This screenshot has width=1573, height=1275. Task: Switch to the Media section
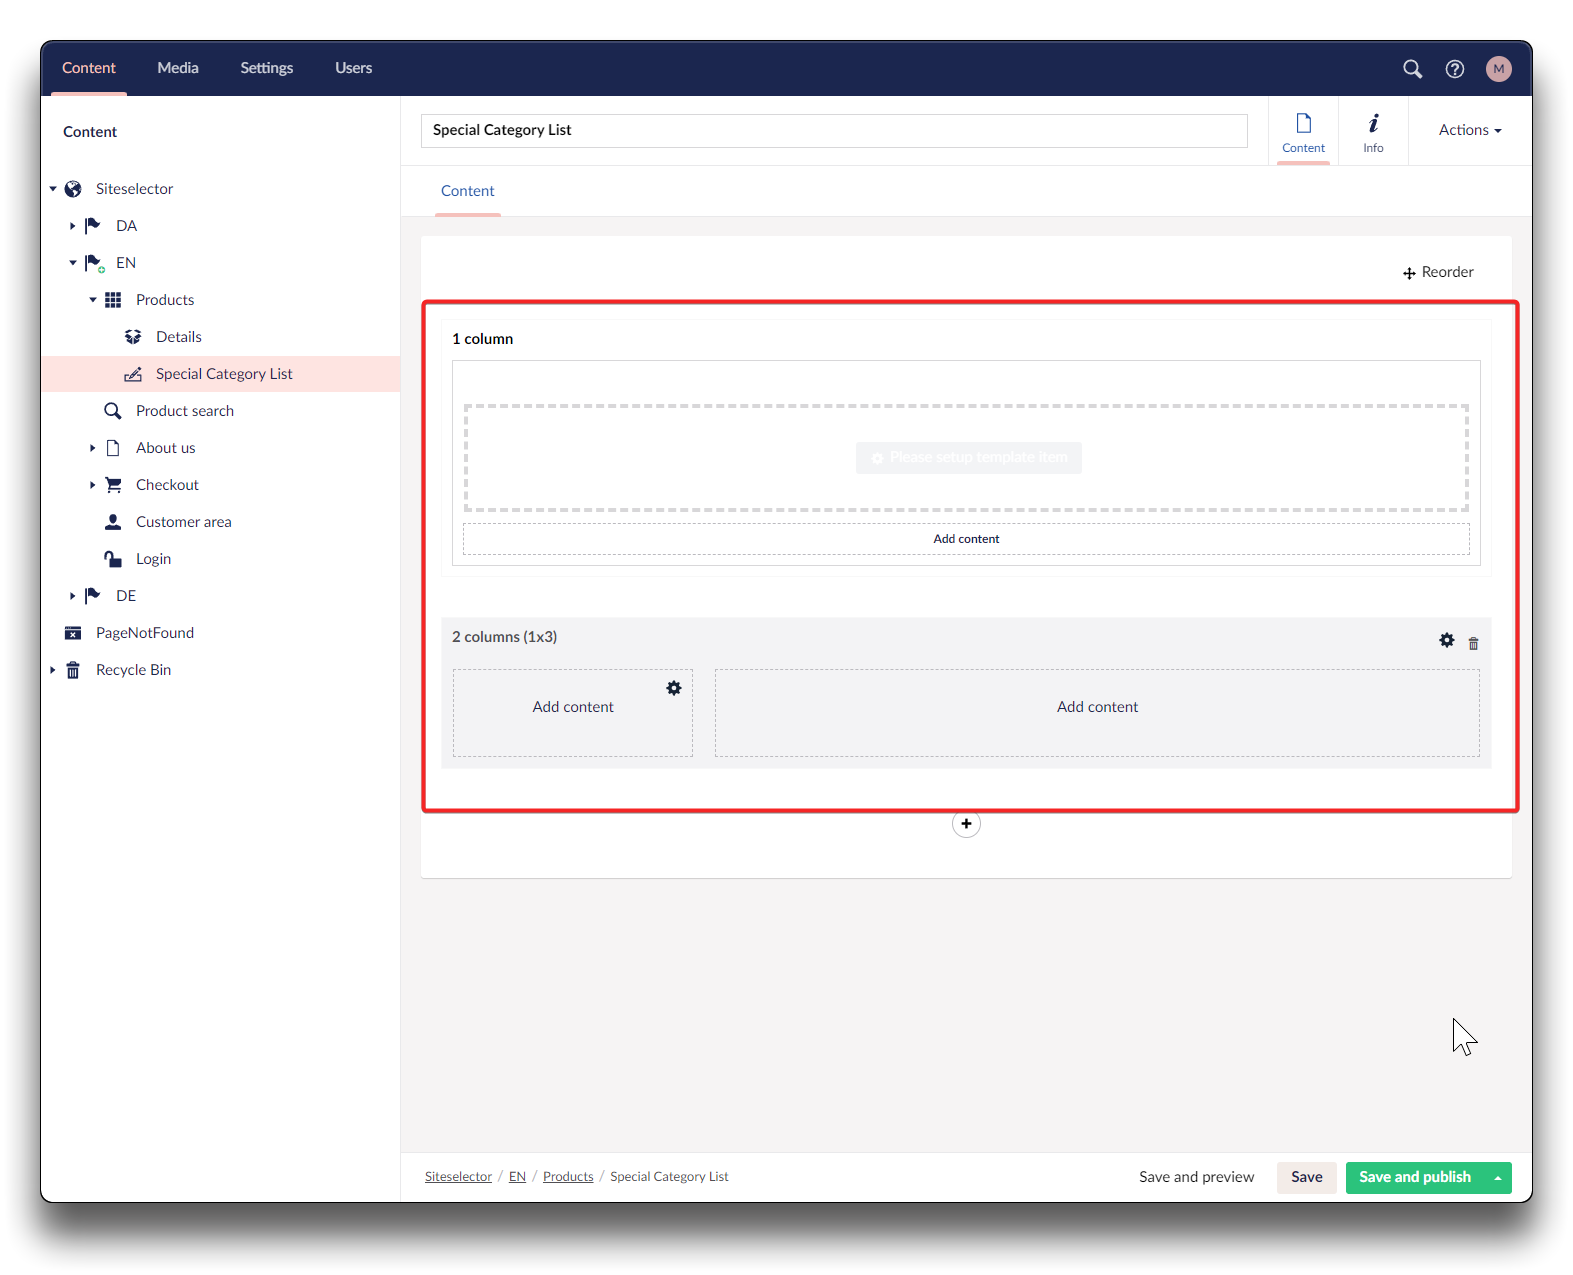178,68
